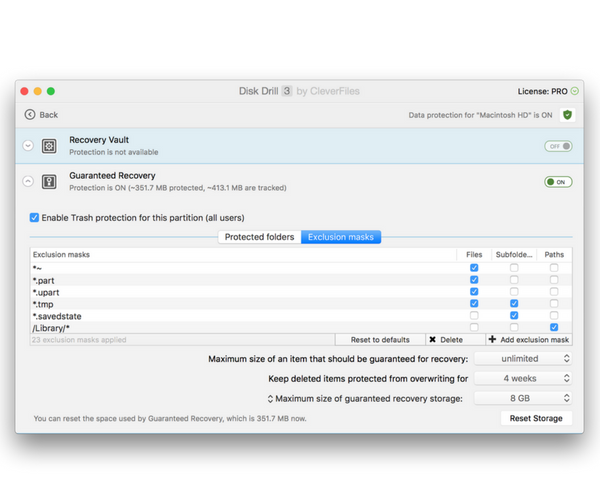This screenshot has width=600, height=500.
Task: Collapse the Guaranteed Recovery section chevron
Action: click(x=28, y=181)
